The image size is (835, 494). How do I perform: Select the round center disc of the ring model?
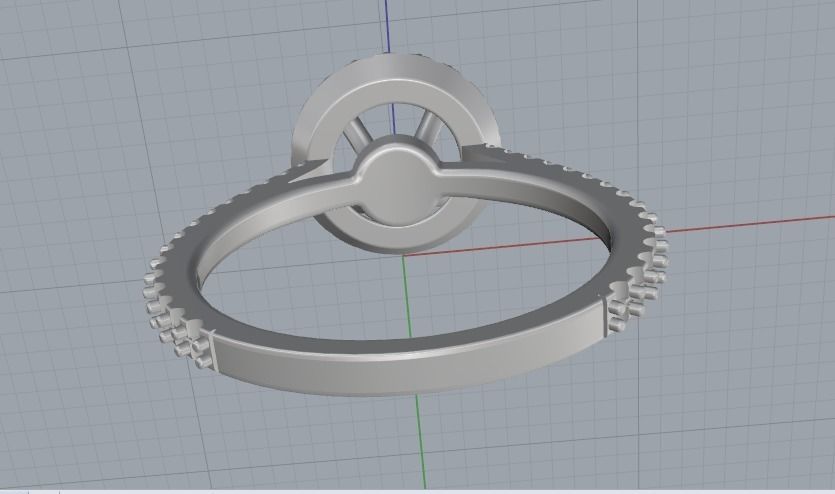tap(398, 184)
